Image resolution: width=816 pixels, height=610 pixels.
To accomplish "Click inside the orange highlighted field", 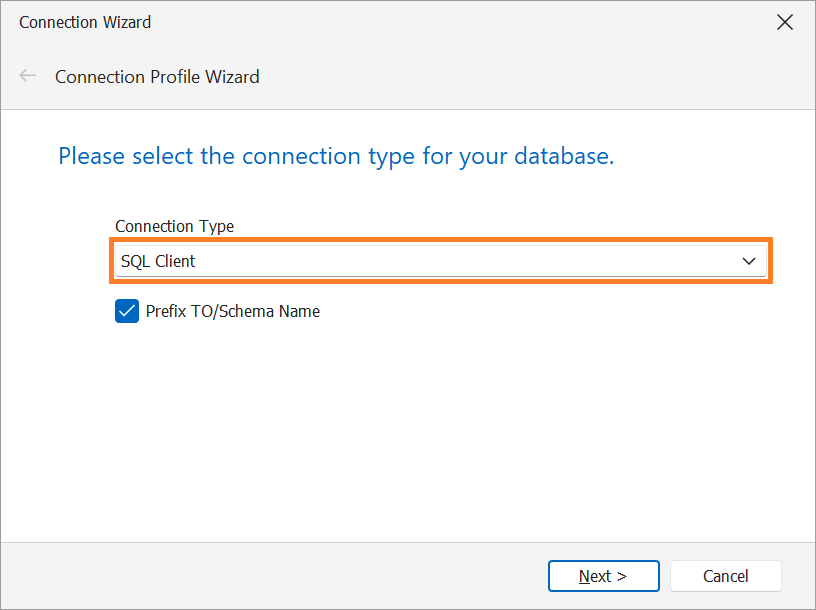I will [440, 261].
